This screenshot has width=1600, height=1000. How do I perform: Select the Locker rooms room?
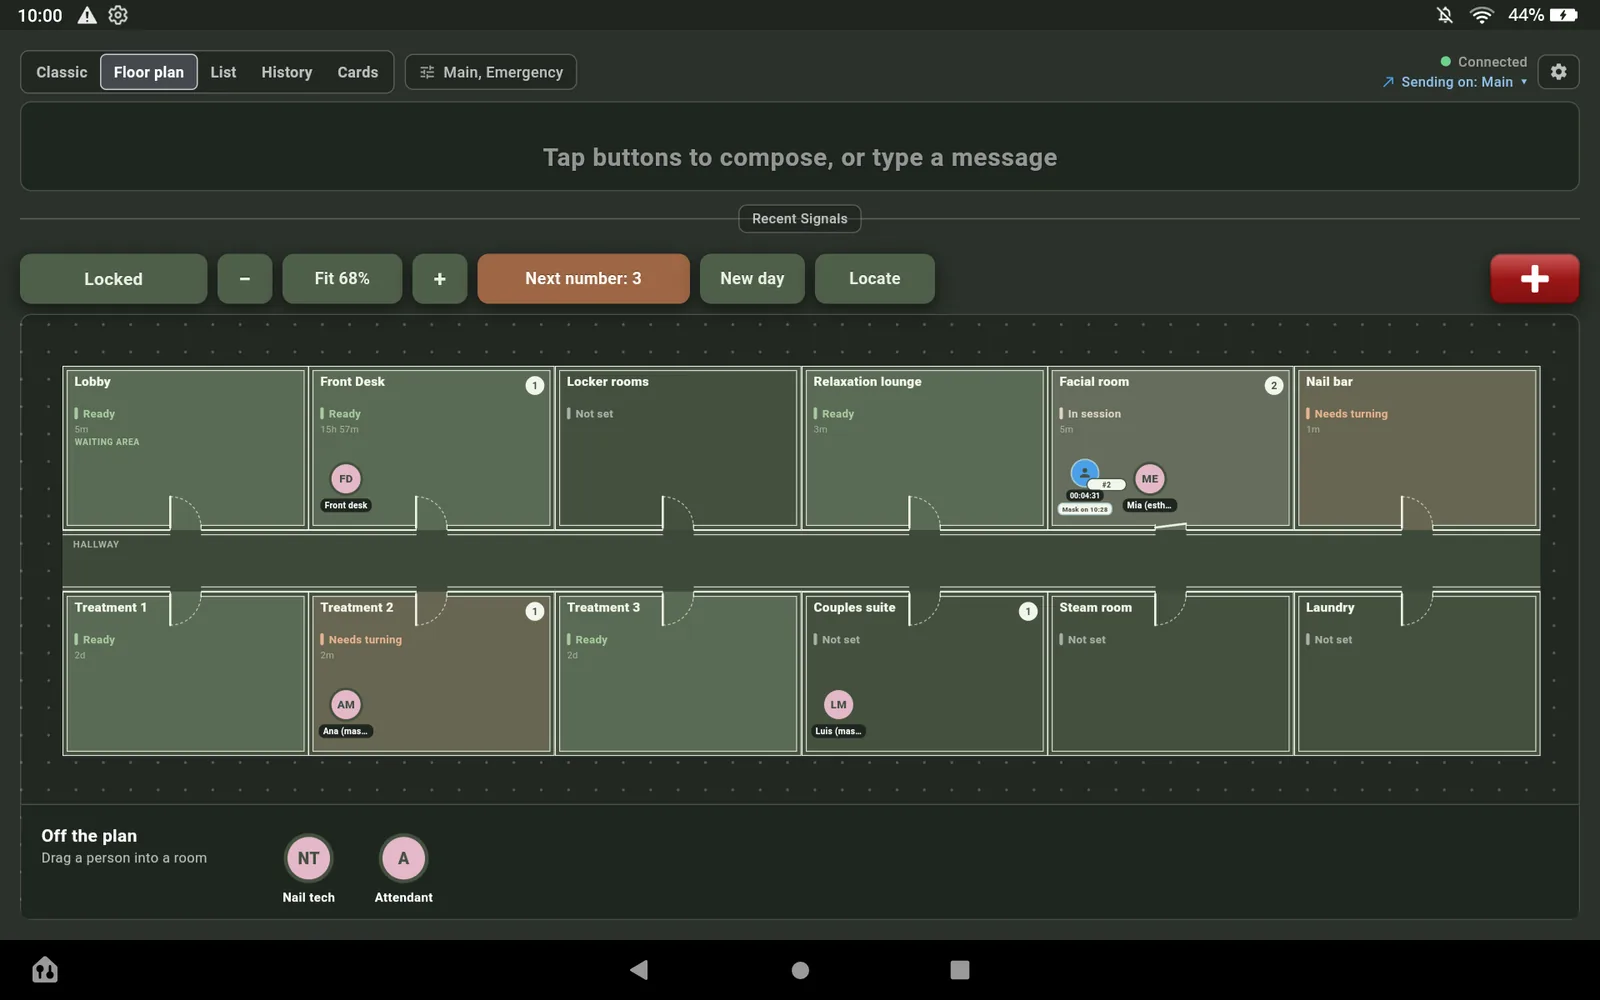[678, 448]
